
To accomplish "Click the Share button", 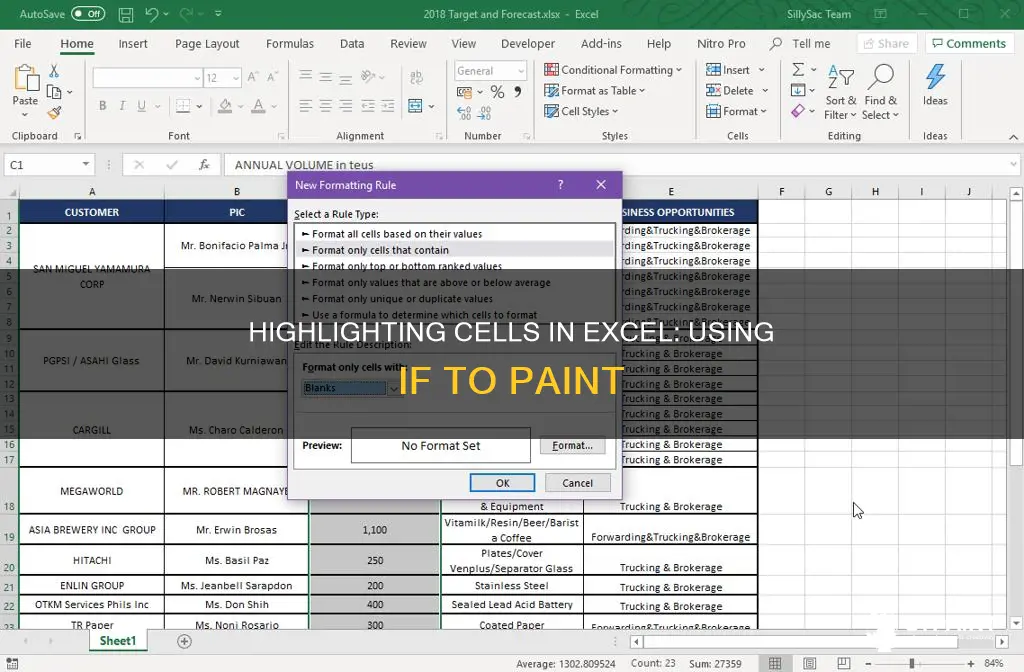I will point(886,44).
